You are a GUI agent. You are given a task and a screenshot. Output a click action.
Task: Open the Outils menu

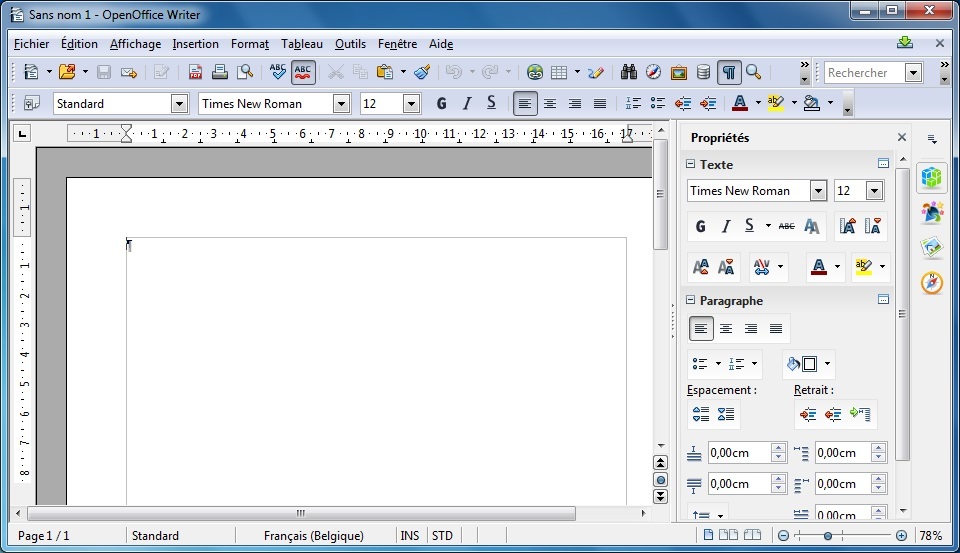(350, 44)
